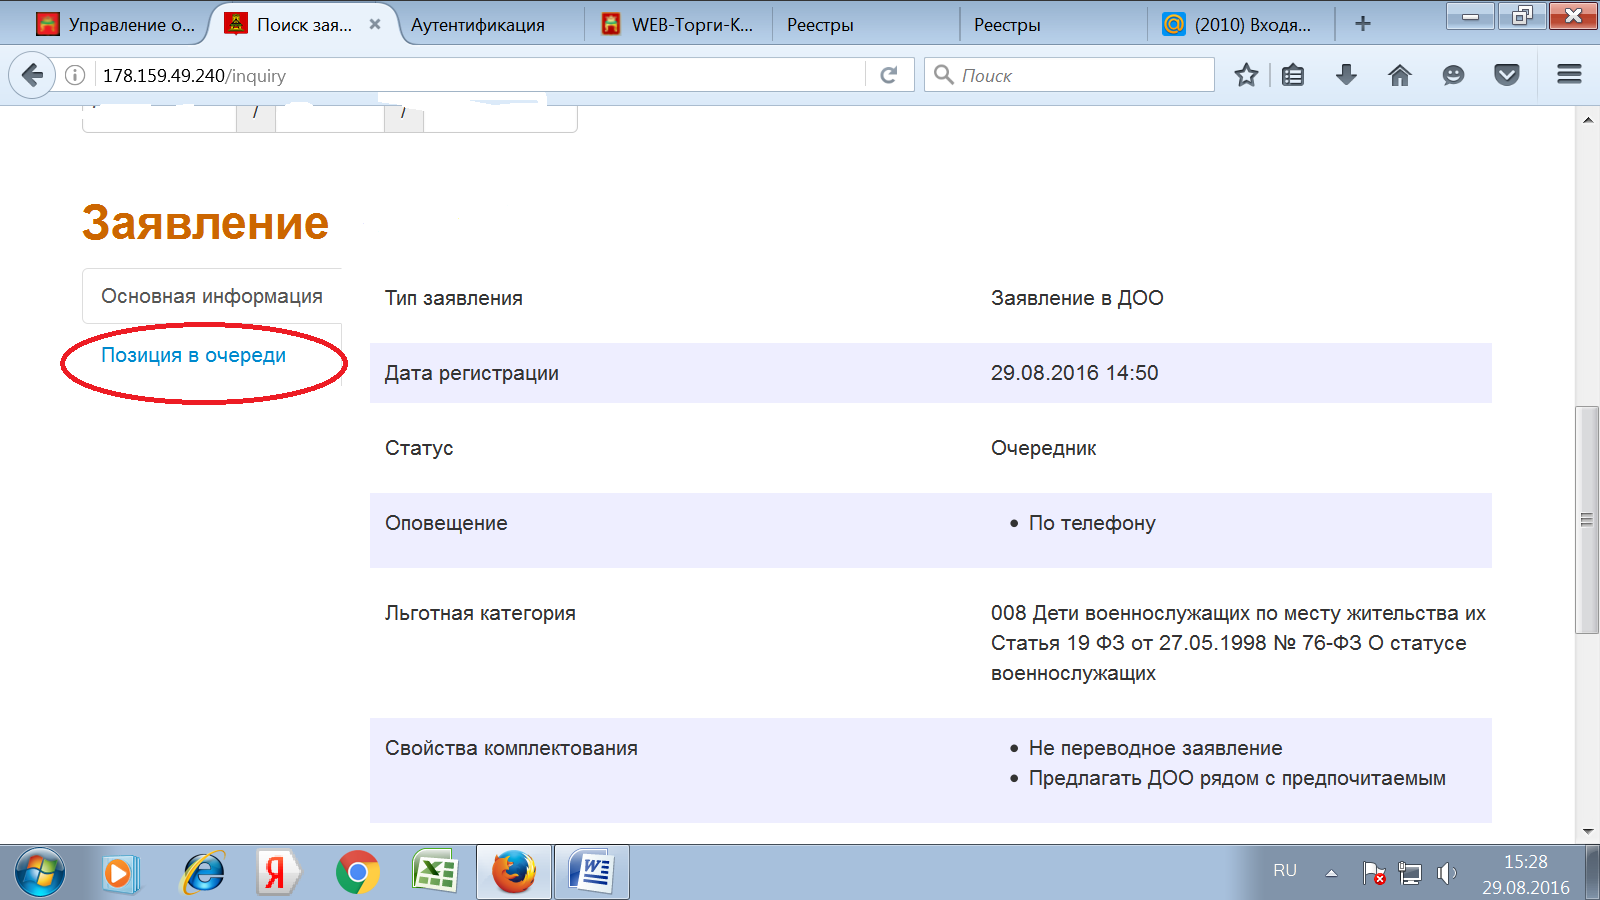Viewport: 1600px width, 900px height.
Task: Expand hidden system tray icons
Action: click(x=1331, y=871)
